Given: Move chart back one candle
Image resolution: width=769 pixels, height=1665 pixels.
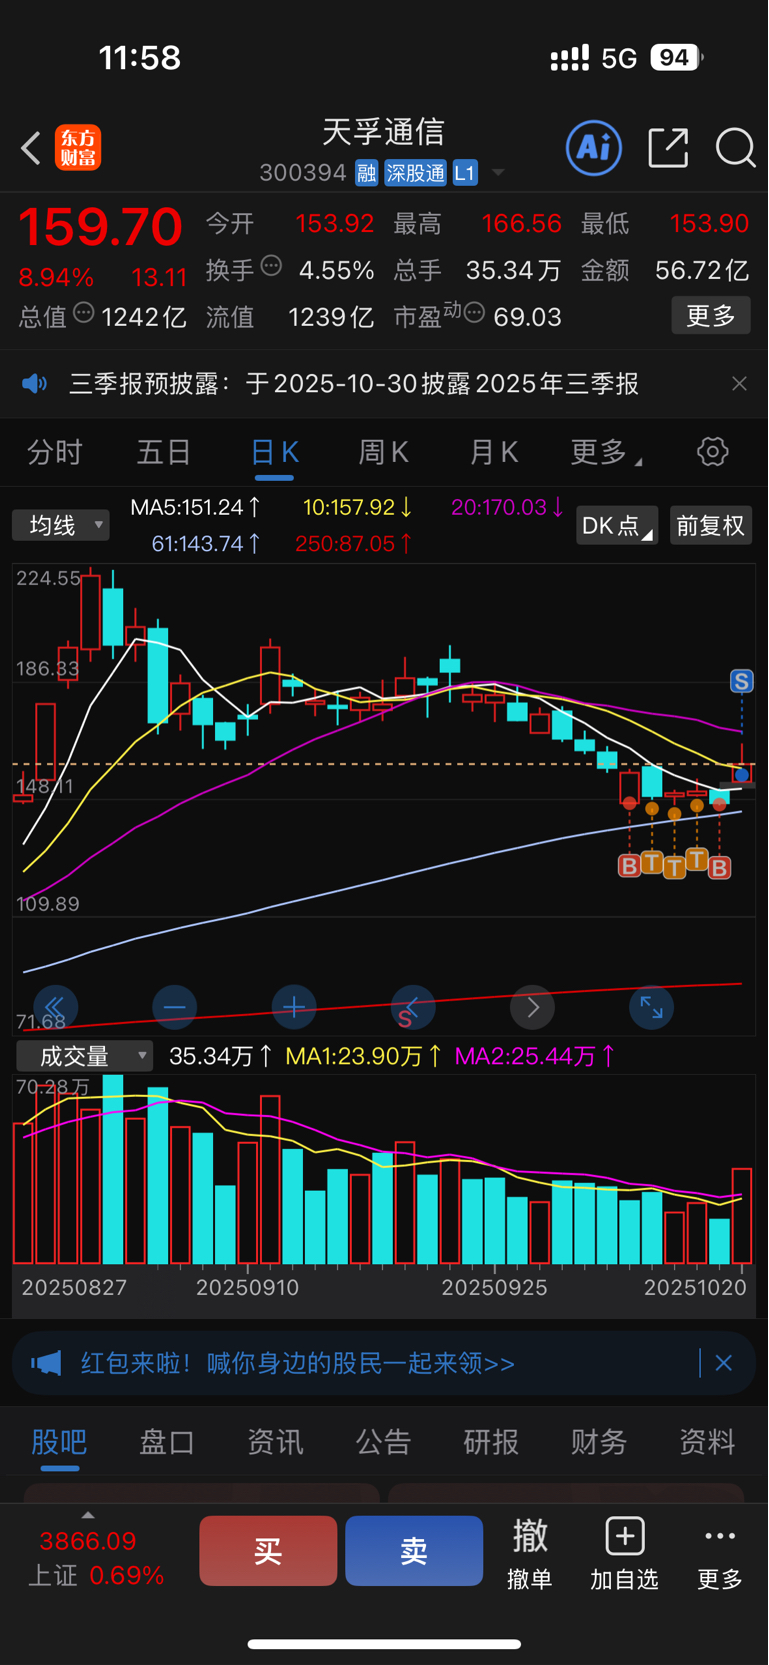Looking at the screenshot, I should pos(413,1007).
